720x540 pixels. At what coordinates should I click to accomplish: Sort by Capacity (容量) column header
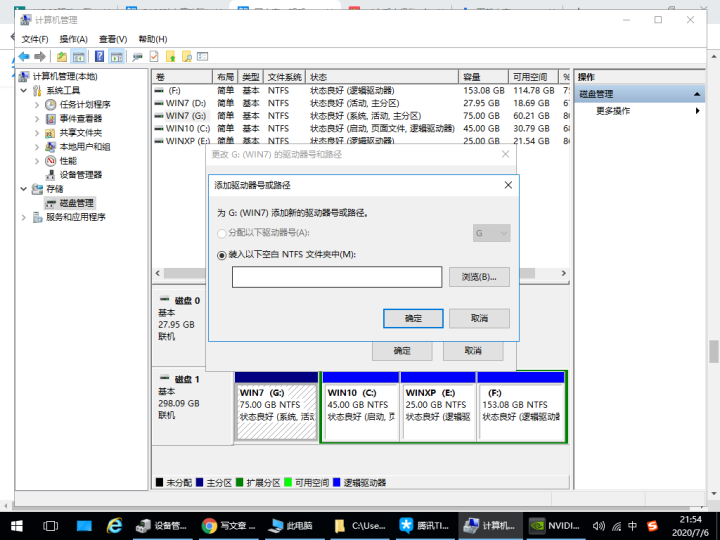click(x=483, y=77)
